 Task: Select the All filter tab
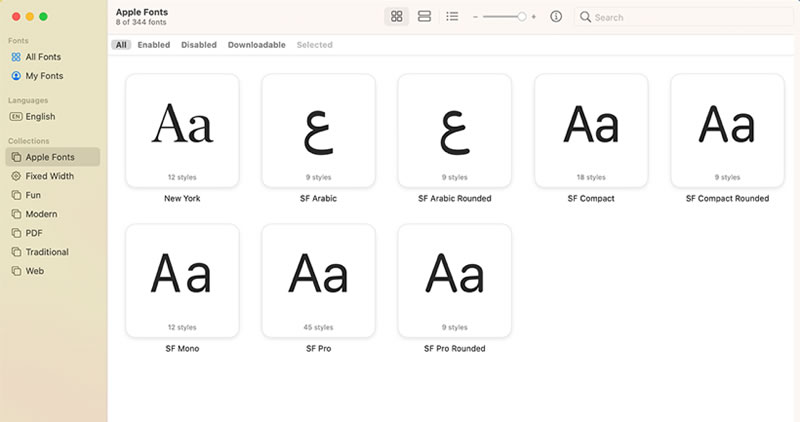(x=121, y=45)
